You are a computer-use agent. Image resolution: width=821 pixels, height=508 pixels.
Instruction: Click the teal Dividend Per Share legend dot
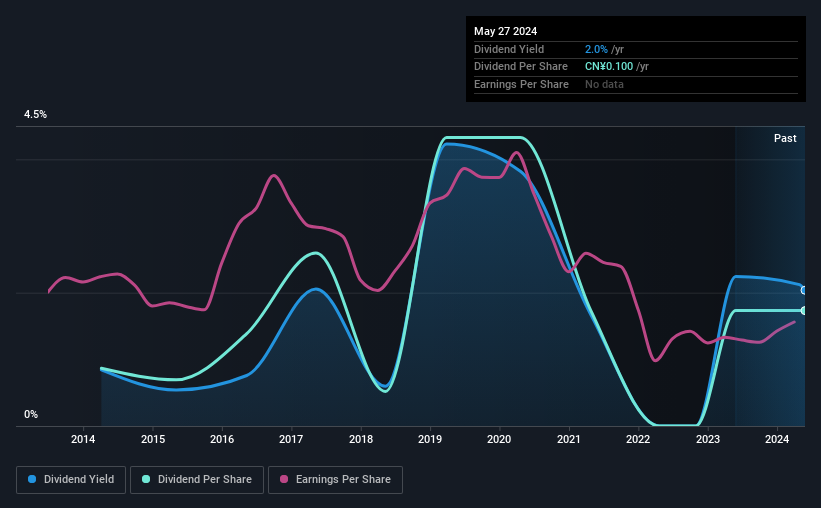tap(146, 479)
